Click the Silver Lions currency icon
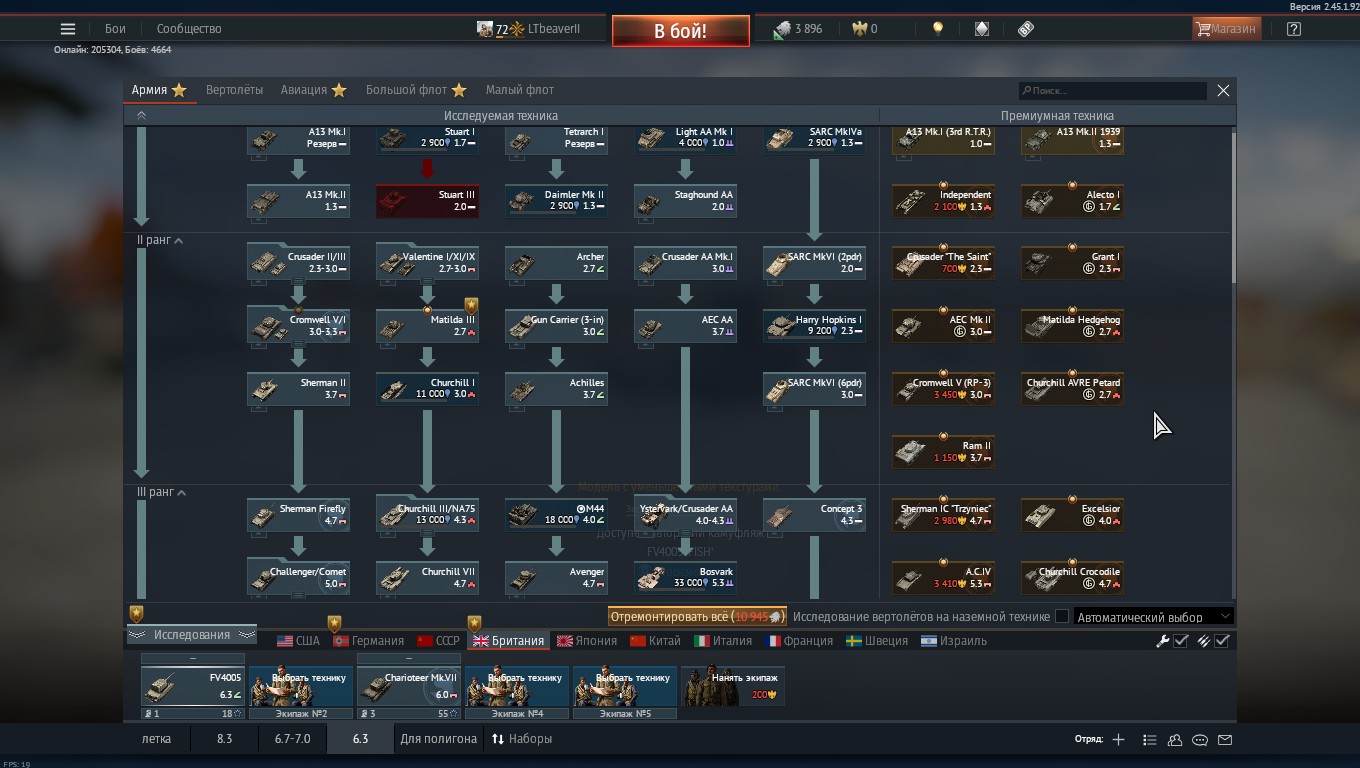 (782, 30)
